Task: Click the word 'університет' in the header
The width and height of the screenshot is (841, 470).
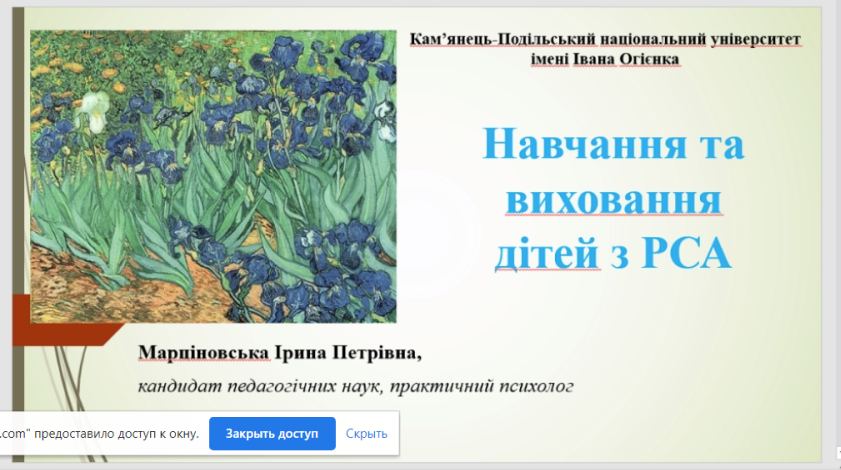Action: 753,40
